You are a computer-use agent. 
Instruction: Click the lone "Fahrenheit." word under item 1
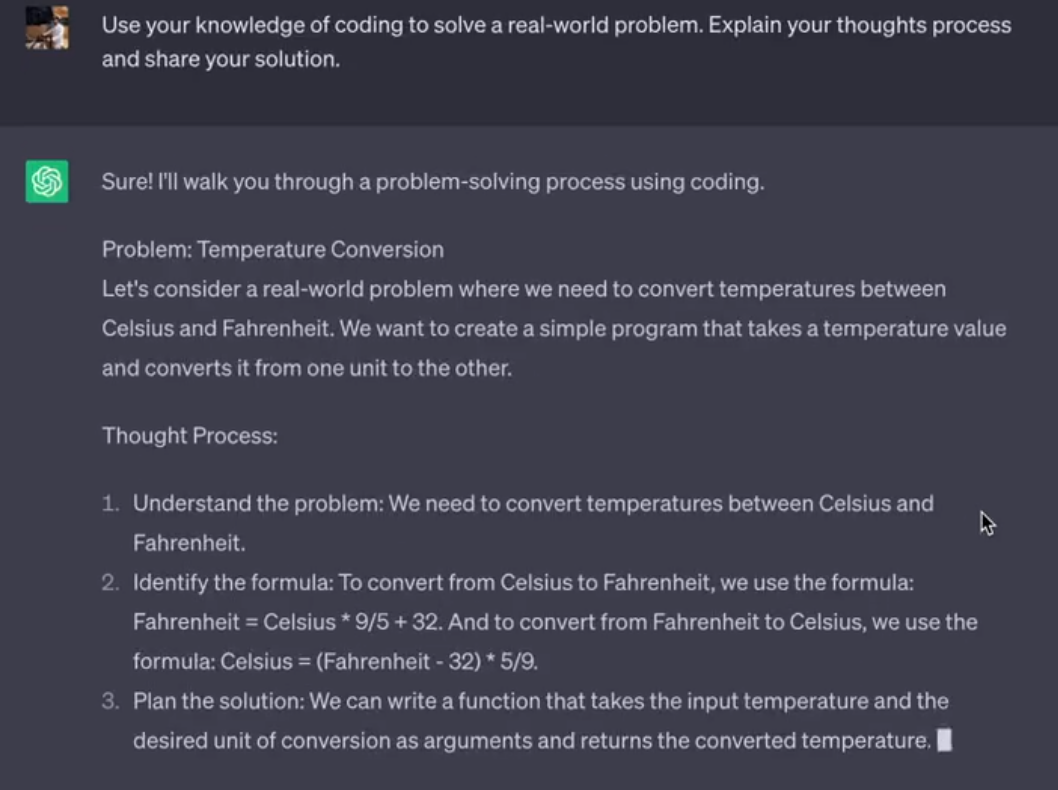point(188,543)
